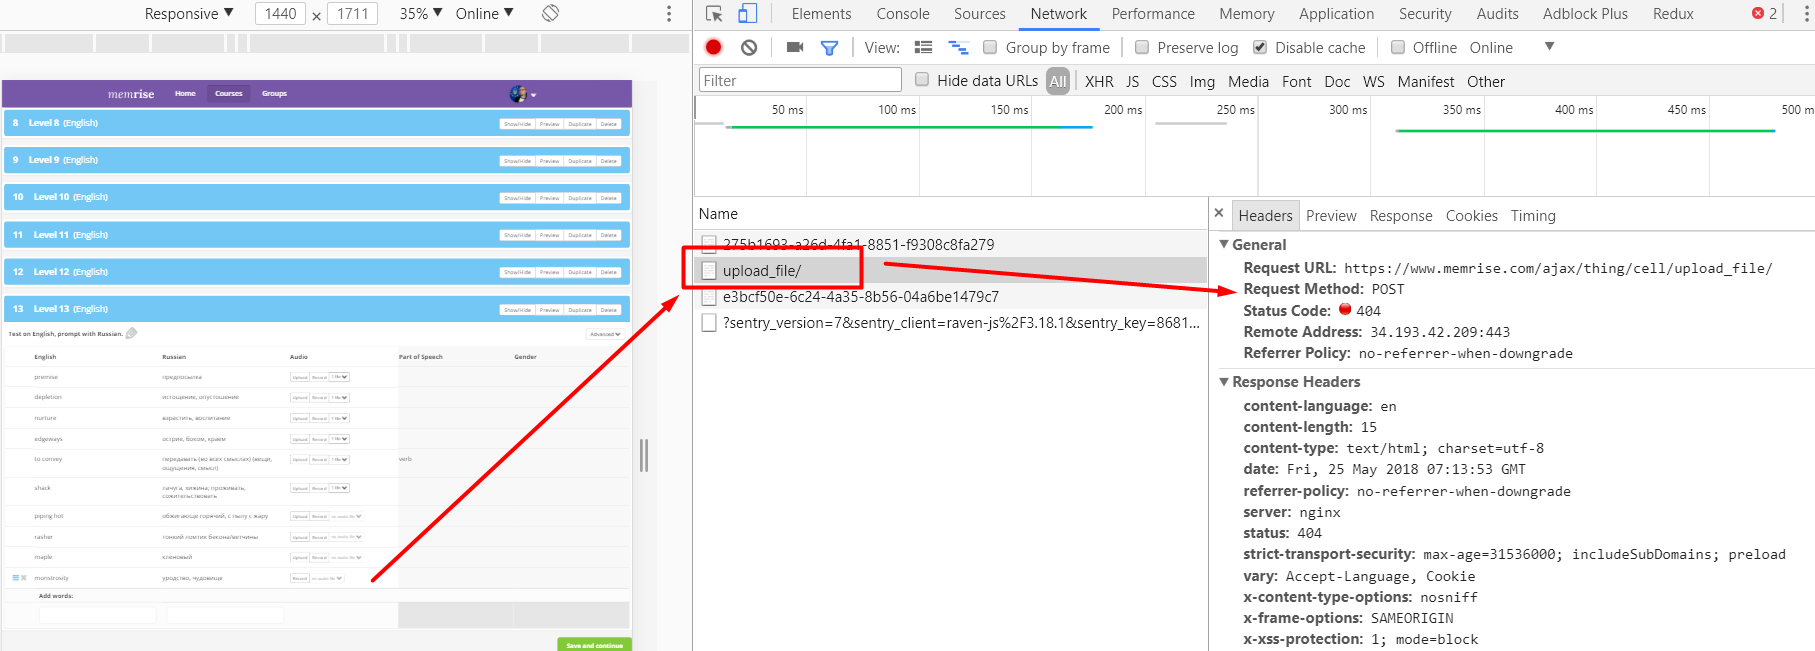
Task: Enable Group by frame
Action: click(x=990, y=47)
